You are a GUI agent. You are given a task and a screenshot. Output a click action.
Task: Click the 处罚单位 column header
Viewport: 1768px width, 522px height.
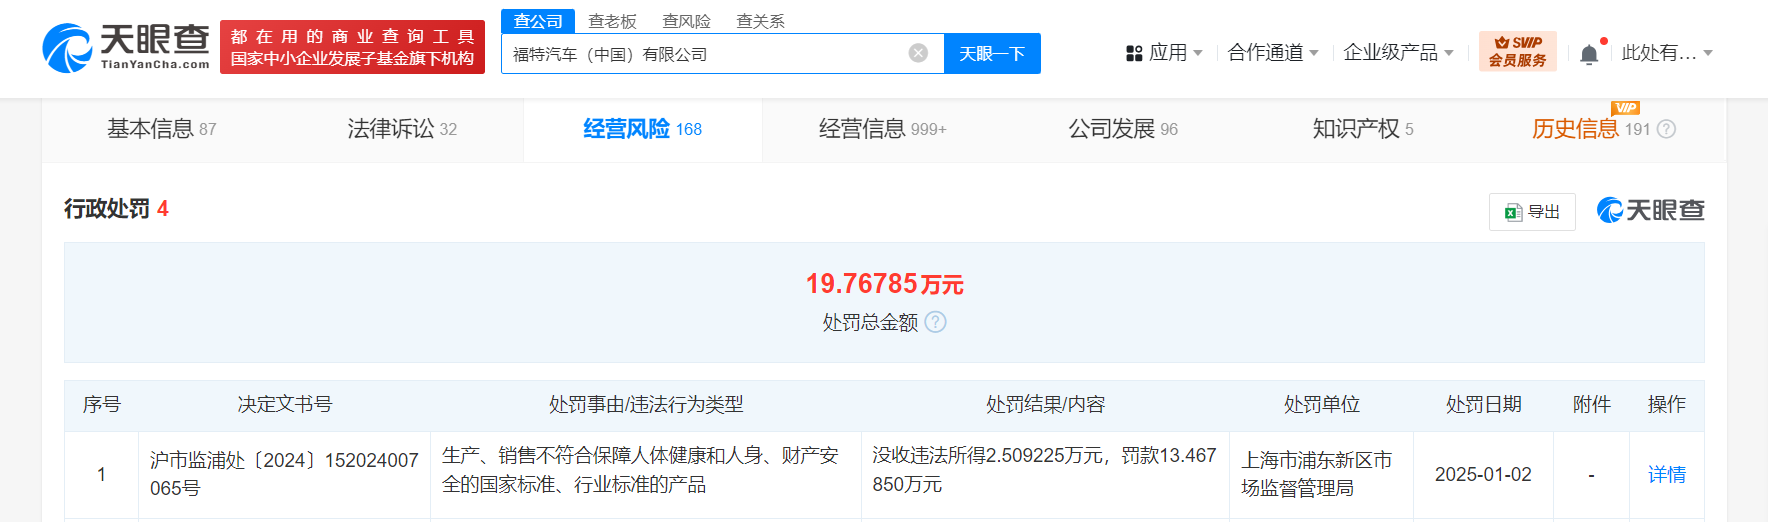coord(1321,404)
